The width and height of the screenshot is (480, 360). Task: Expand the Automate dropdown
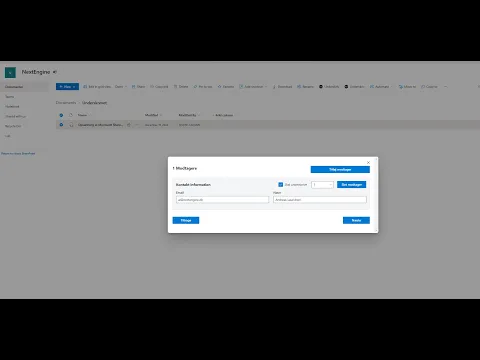click(381, 87)
